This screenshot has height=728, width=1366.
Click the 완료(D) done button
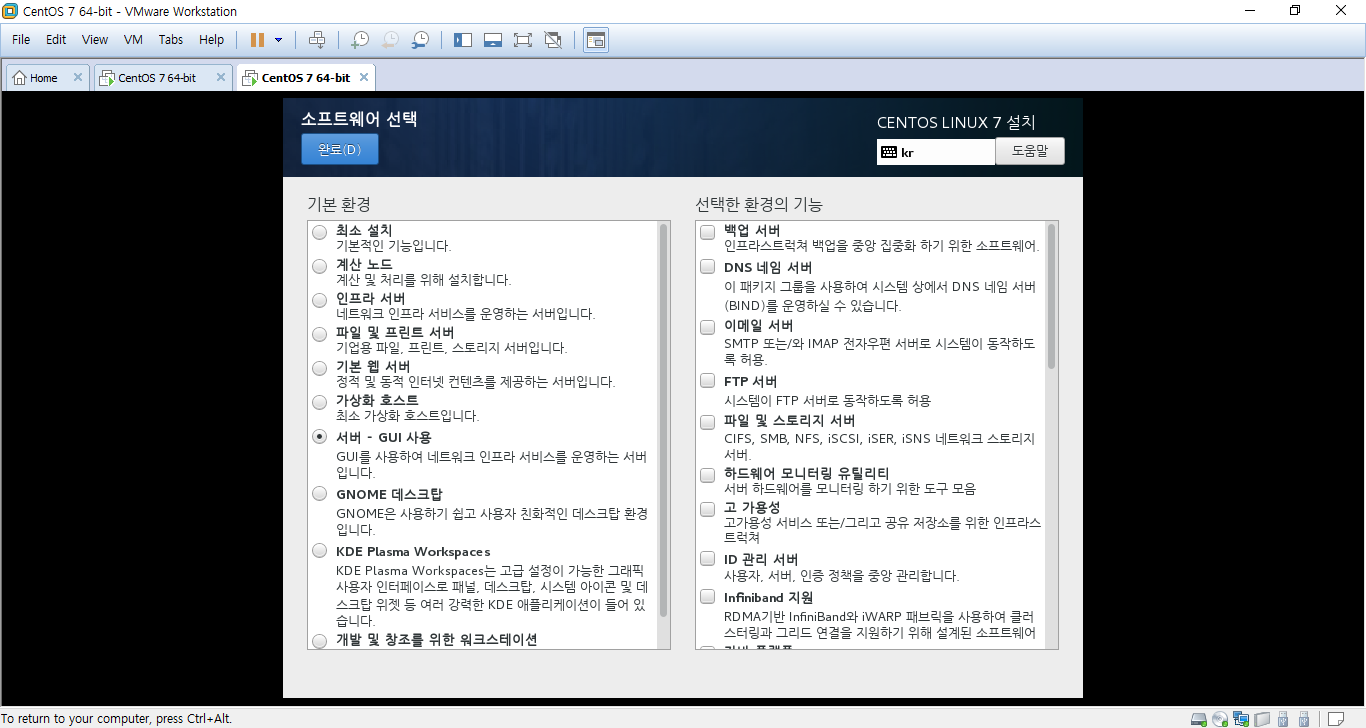coord(340,149)
